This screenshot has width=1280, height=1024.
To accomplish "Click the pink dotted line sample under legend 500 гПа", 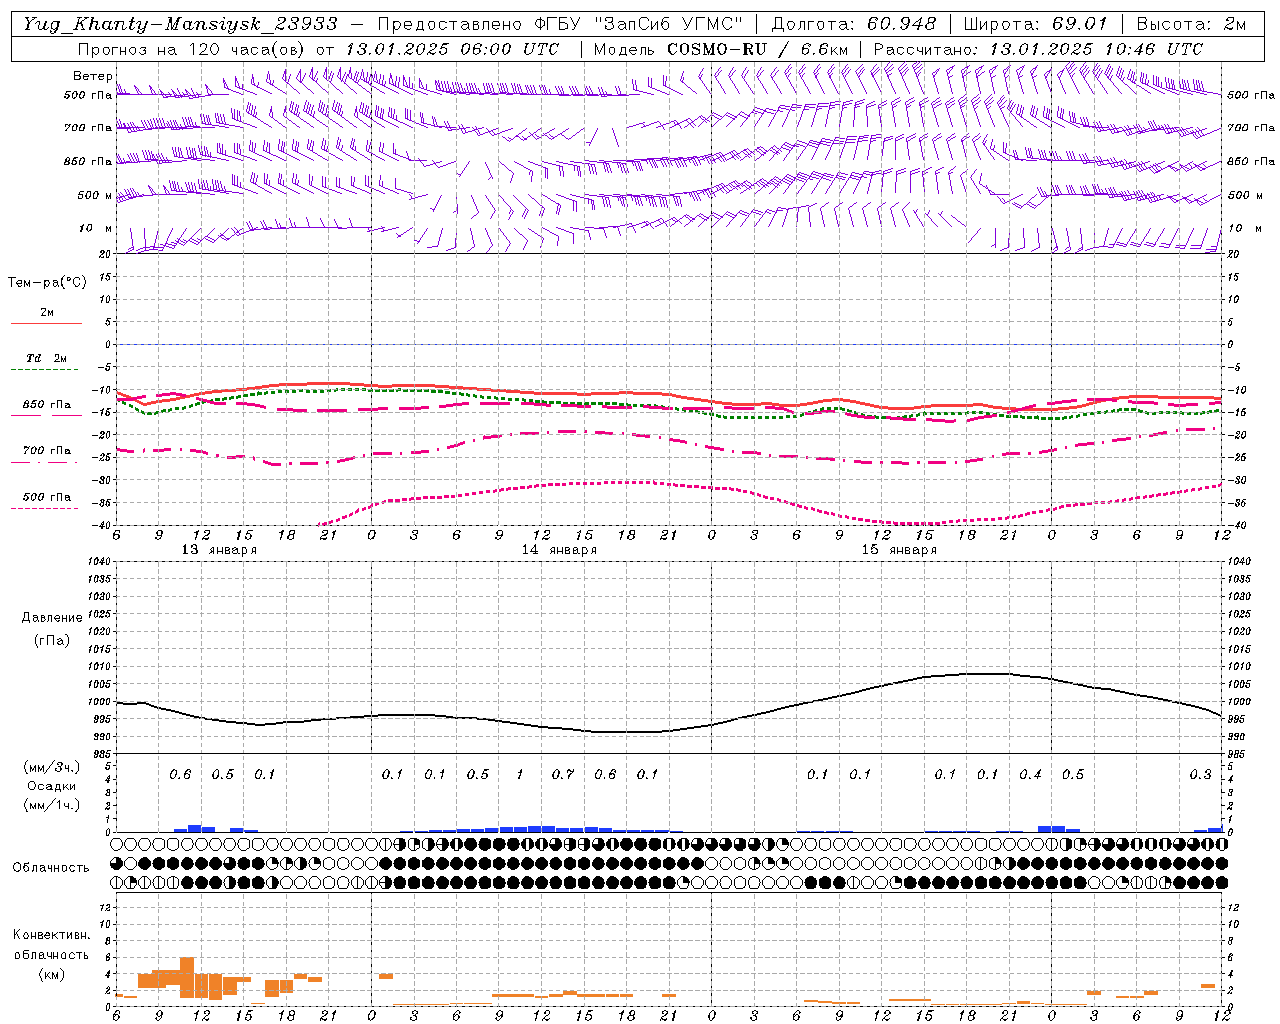I will click(x=44, y=508).
